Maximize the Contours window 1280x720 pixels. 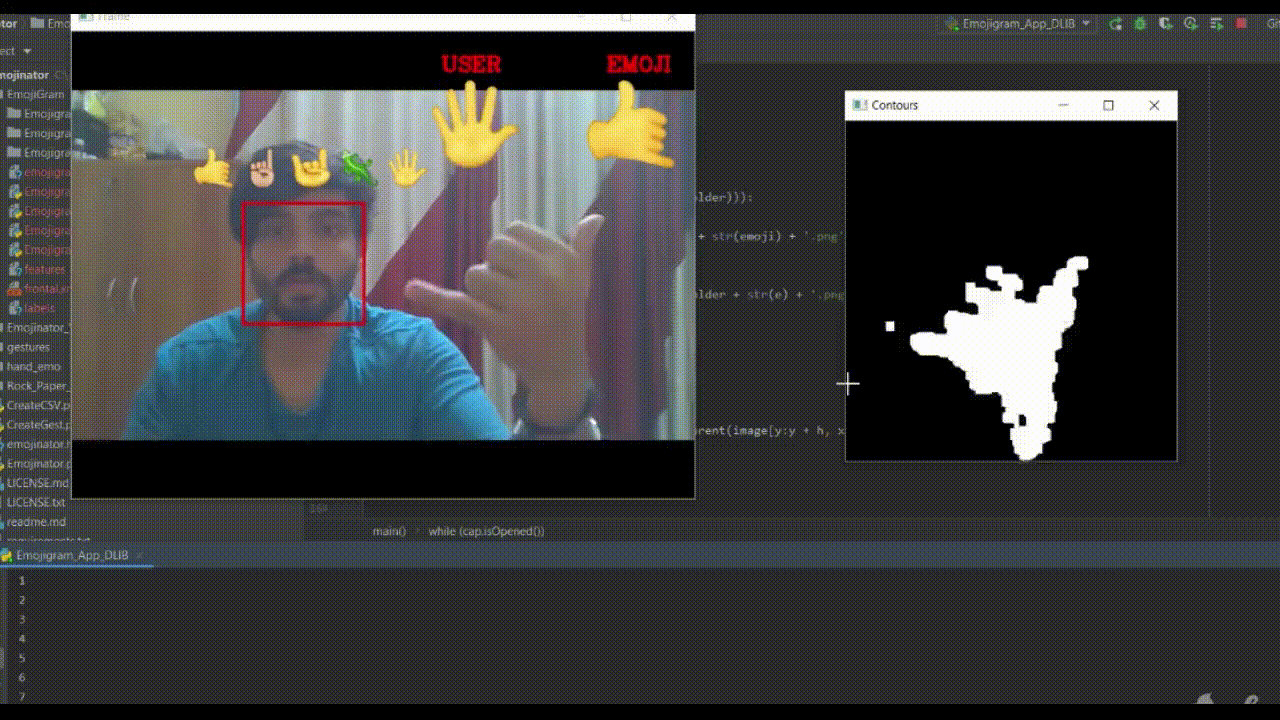point(1108,105)
